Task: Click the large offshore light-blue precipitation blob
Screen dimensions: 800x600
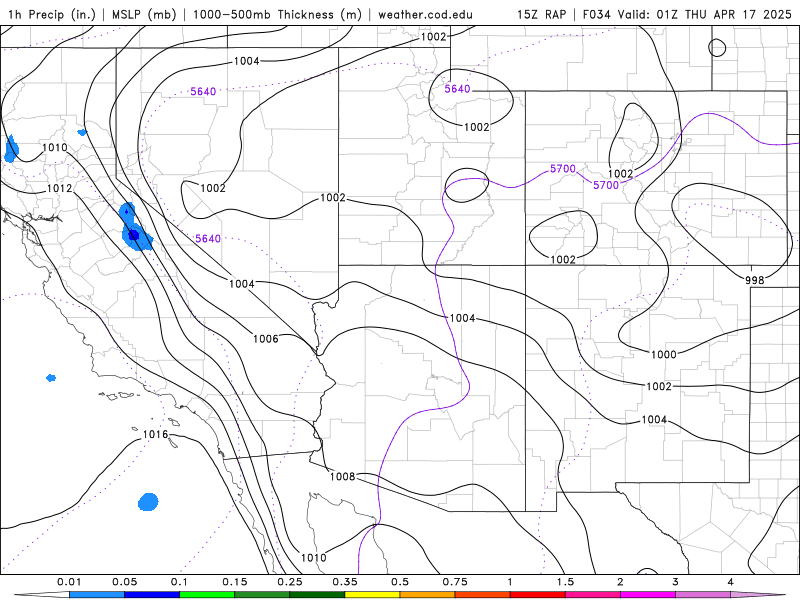Action: [x=148, y=502]
